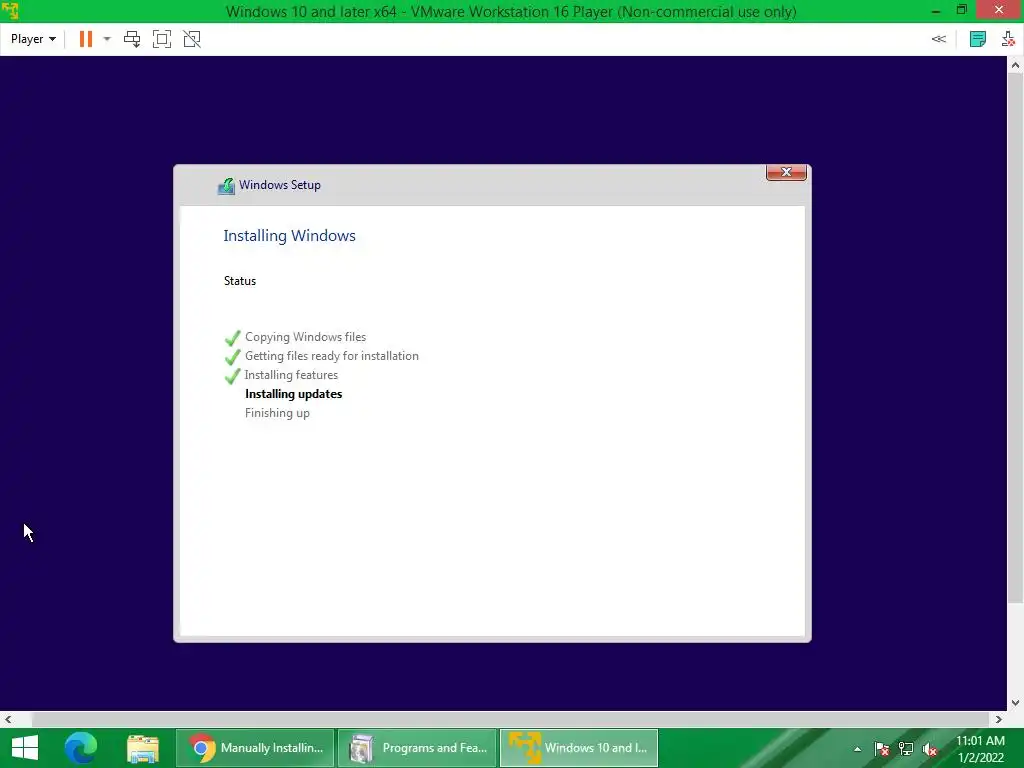Collapse the VMware toolbar chevrons

point(938,39)
